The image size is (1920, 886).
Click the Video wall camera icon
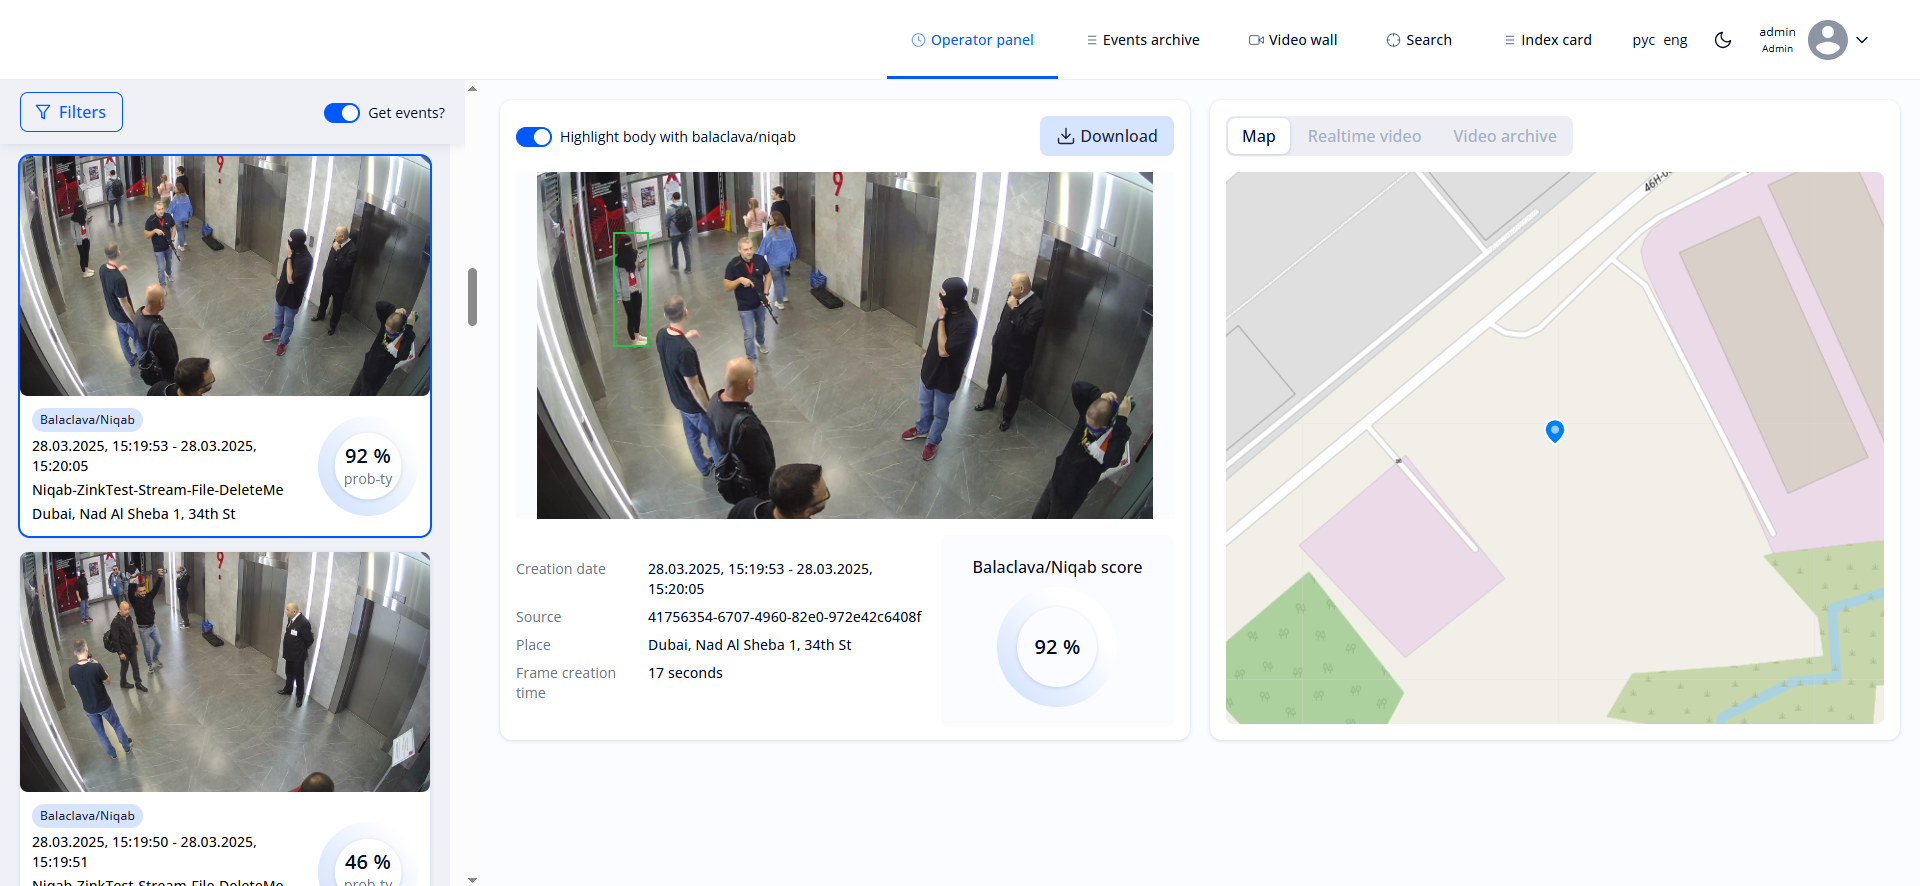click(x=1256, y=40)
